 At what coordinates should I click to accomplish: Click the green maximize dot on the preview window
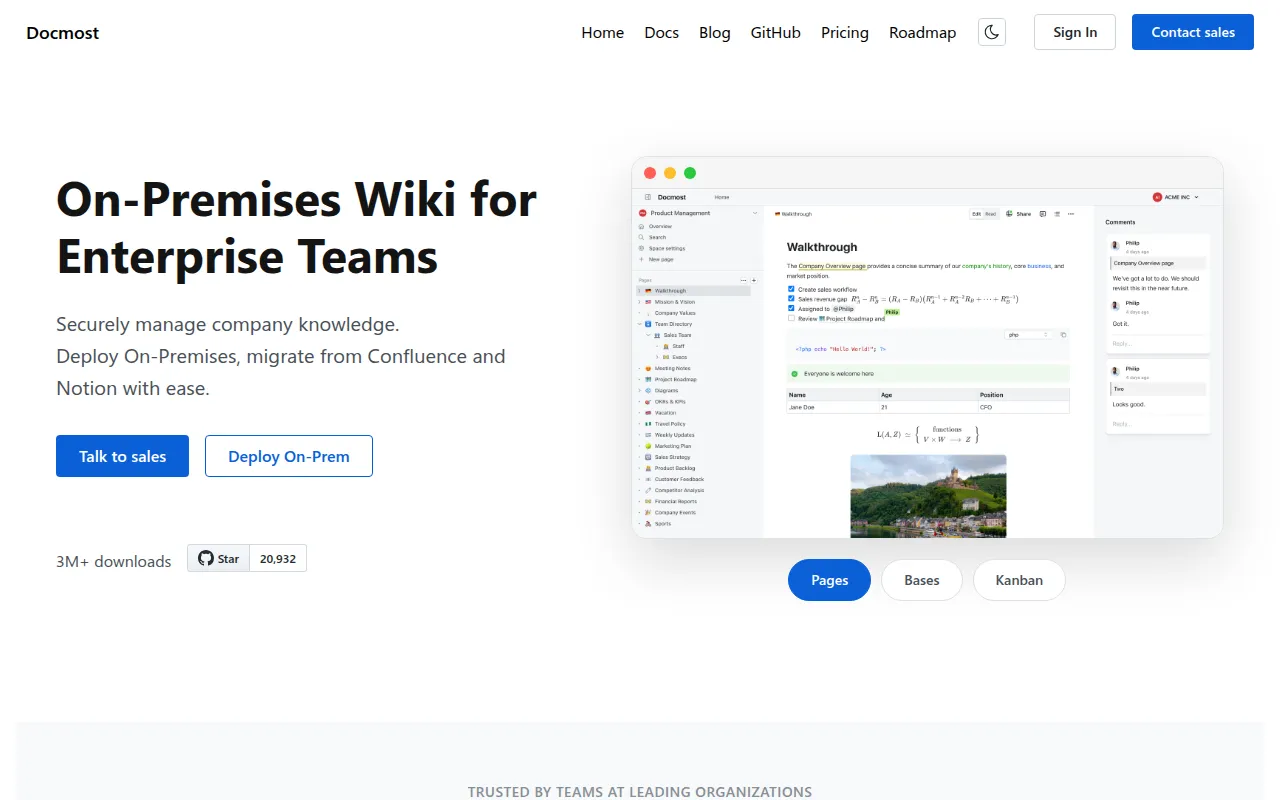pos(690,173)
